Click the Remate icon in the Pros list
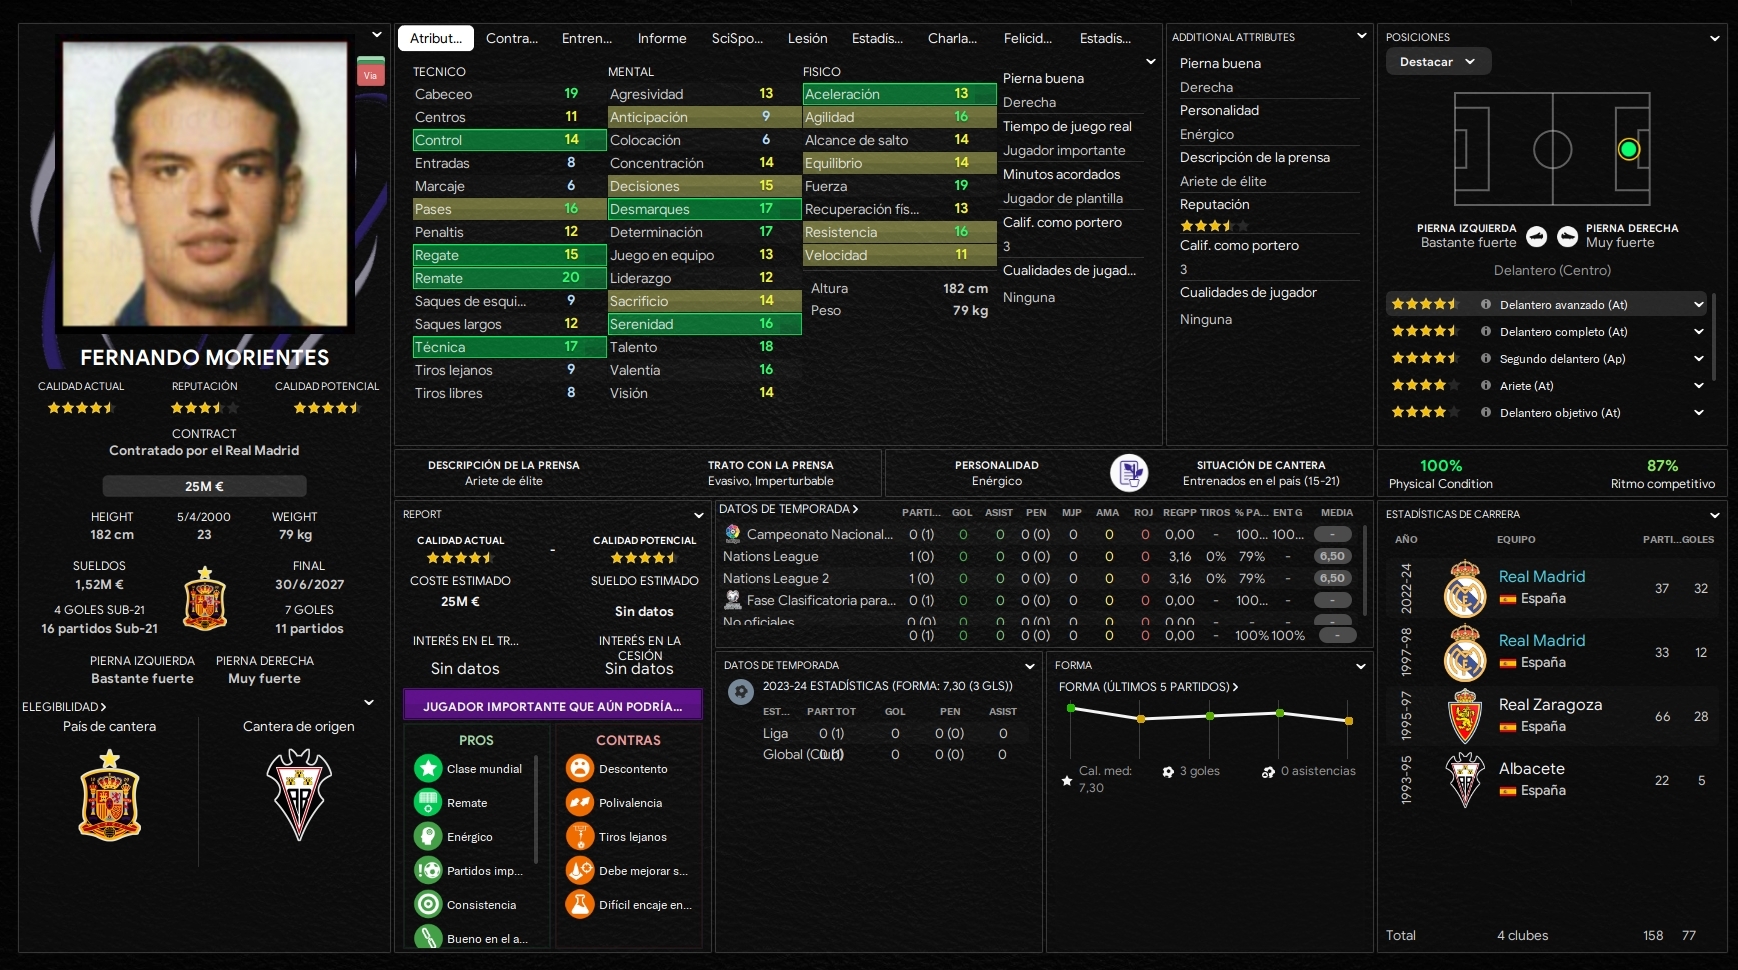1738x970 pixels. tap(428, 802)
